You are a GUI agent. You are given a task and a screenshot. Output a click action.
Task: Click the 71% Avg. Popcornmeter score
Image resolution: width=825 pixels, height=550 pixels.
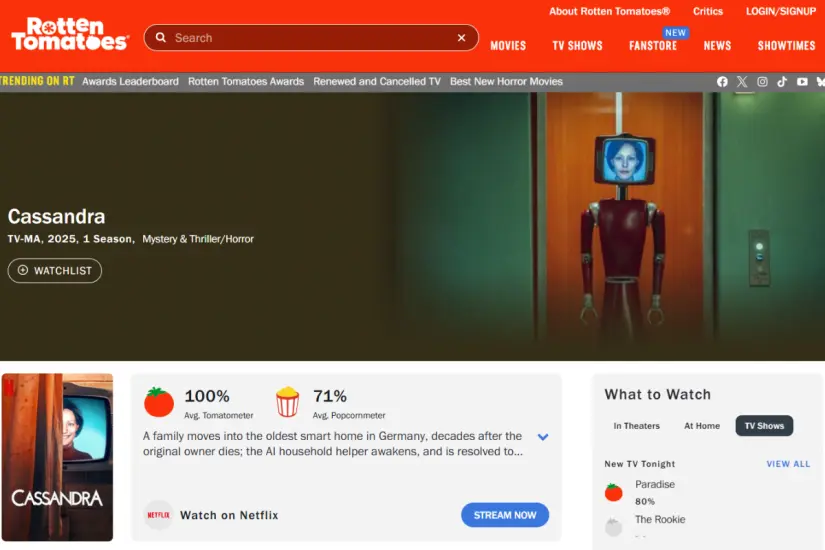pyautogui.click(x=349, y=404)
